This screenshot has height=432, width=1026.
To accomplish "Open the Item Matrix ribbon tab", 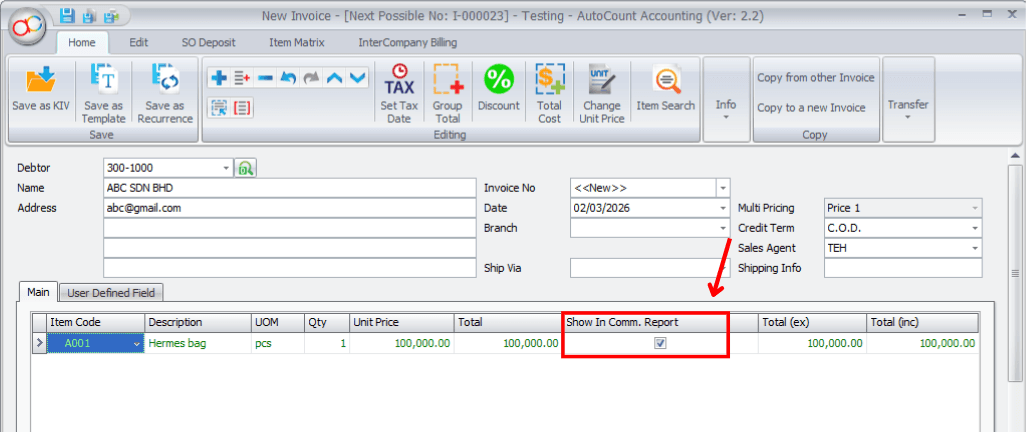I will 296,43.
